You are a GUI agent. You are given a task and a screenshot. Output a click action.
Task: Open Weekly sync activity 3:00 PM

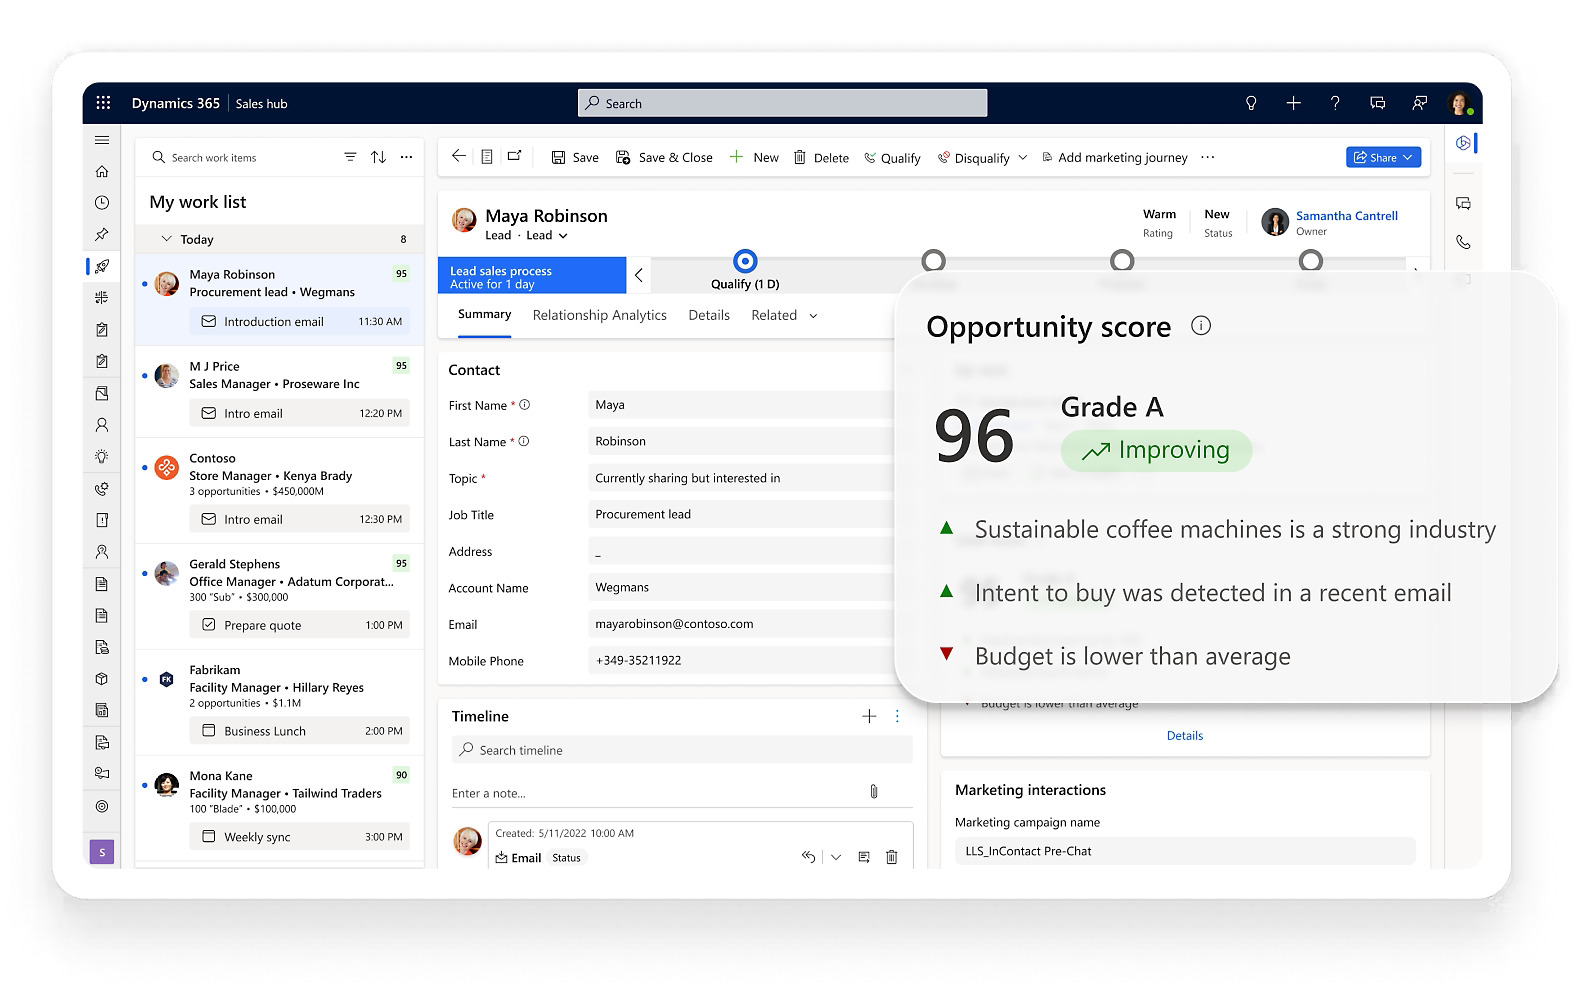click(300, 837)
